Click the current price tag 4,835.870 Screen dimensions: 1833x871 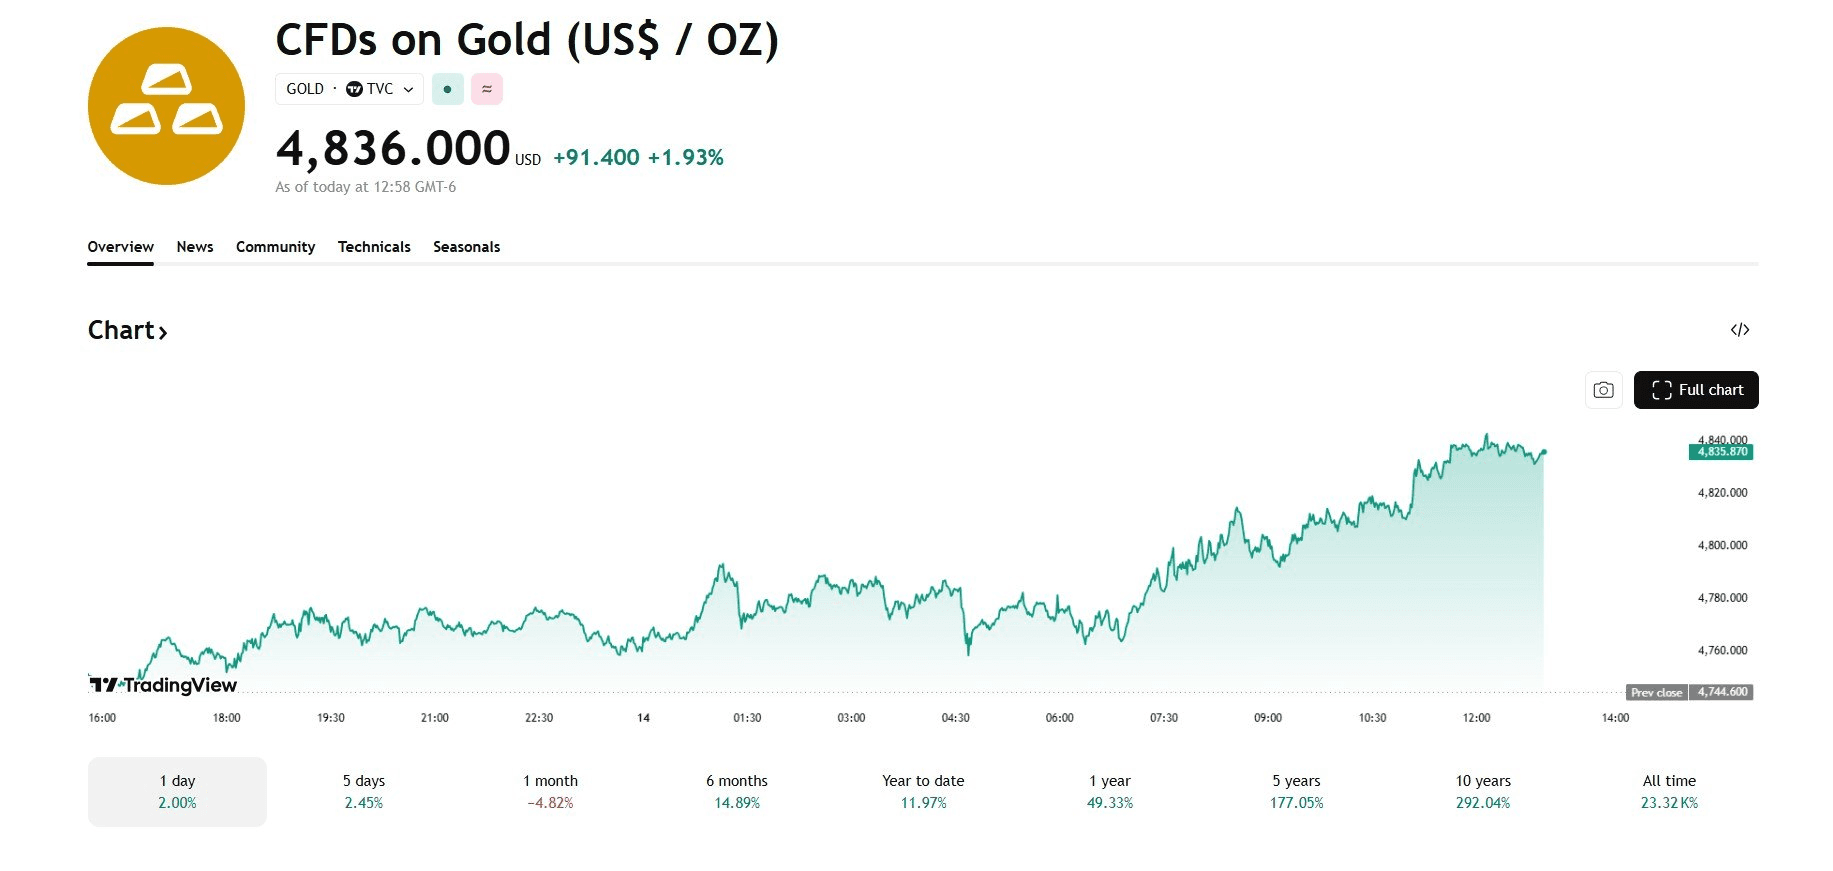click(x=1722, y=452)
